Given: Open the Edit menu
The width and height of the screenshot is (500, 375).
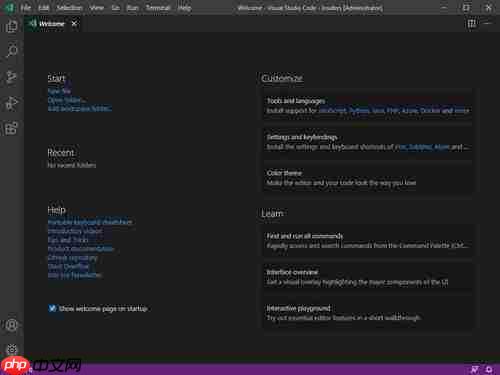Looking at the screenshot, I should click(43, 8).
